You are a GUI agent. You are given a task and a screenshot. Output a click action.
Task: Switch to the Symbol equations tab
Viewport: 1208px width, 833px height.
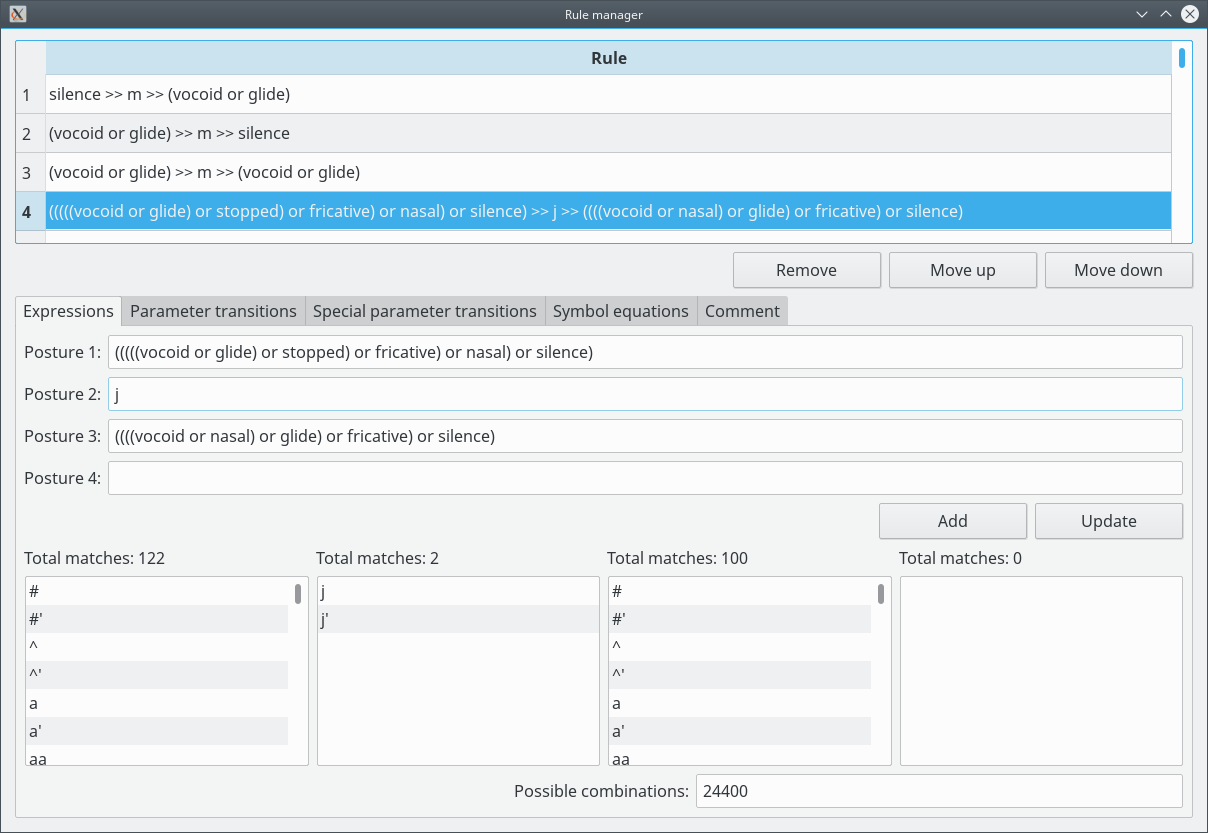tap(621, 311)
